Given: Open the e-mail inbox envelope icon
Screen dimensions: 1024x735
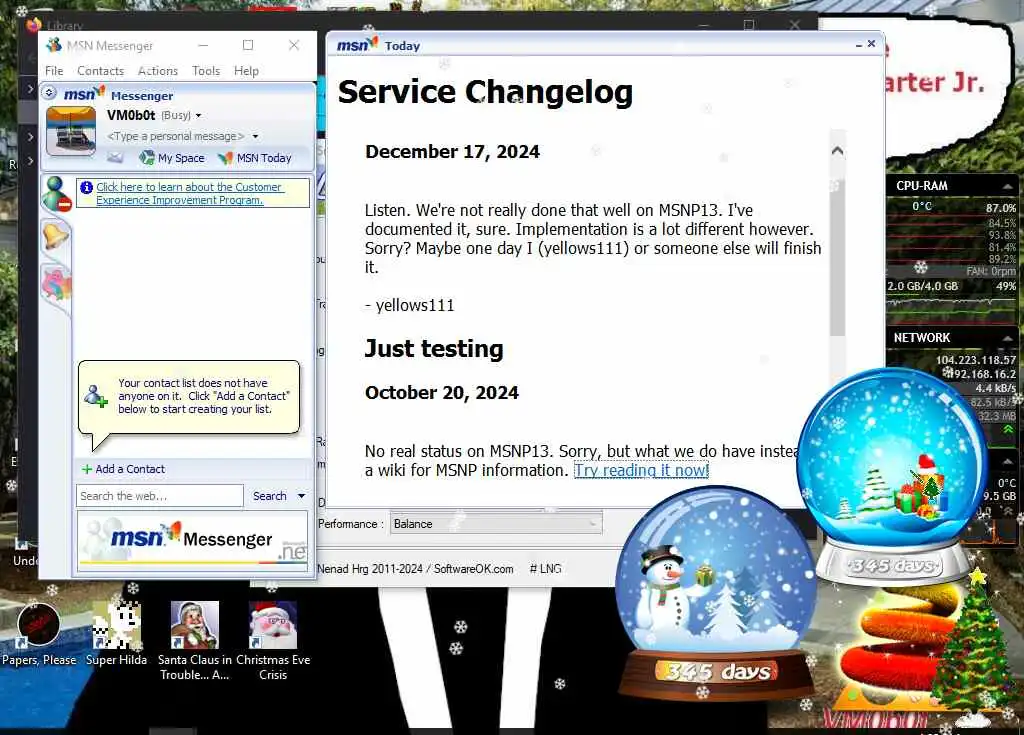Looking at the screenshot, I should pos(115,157).
